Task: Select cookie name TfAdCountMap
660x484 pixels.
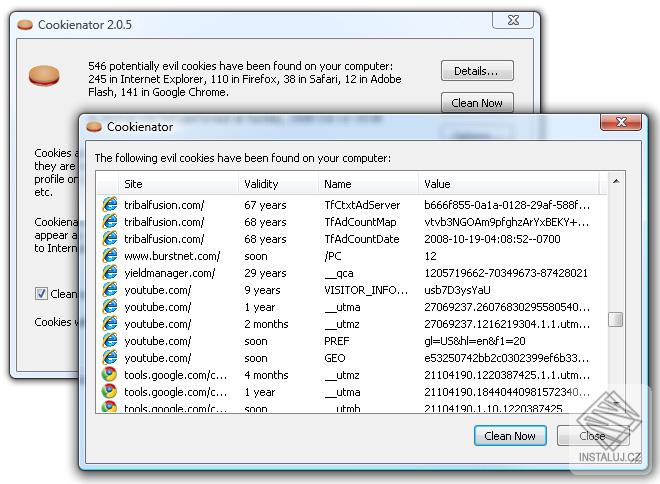Action: 360,222
